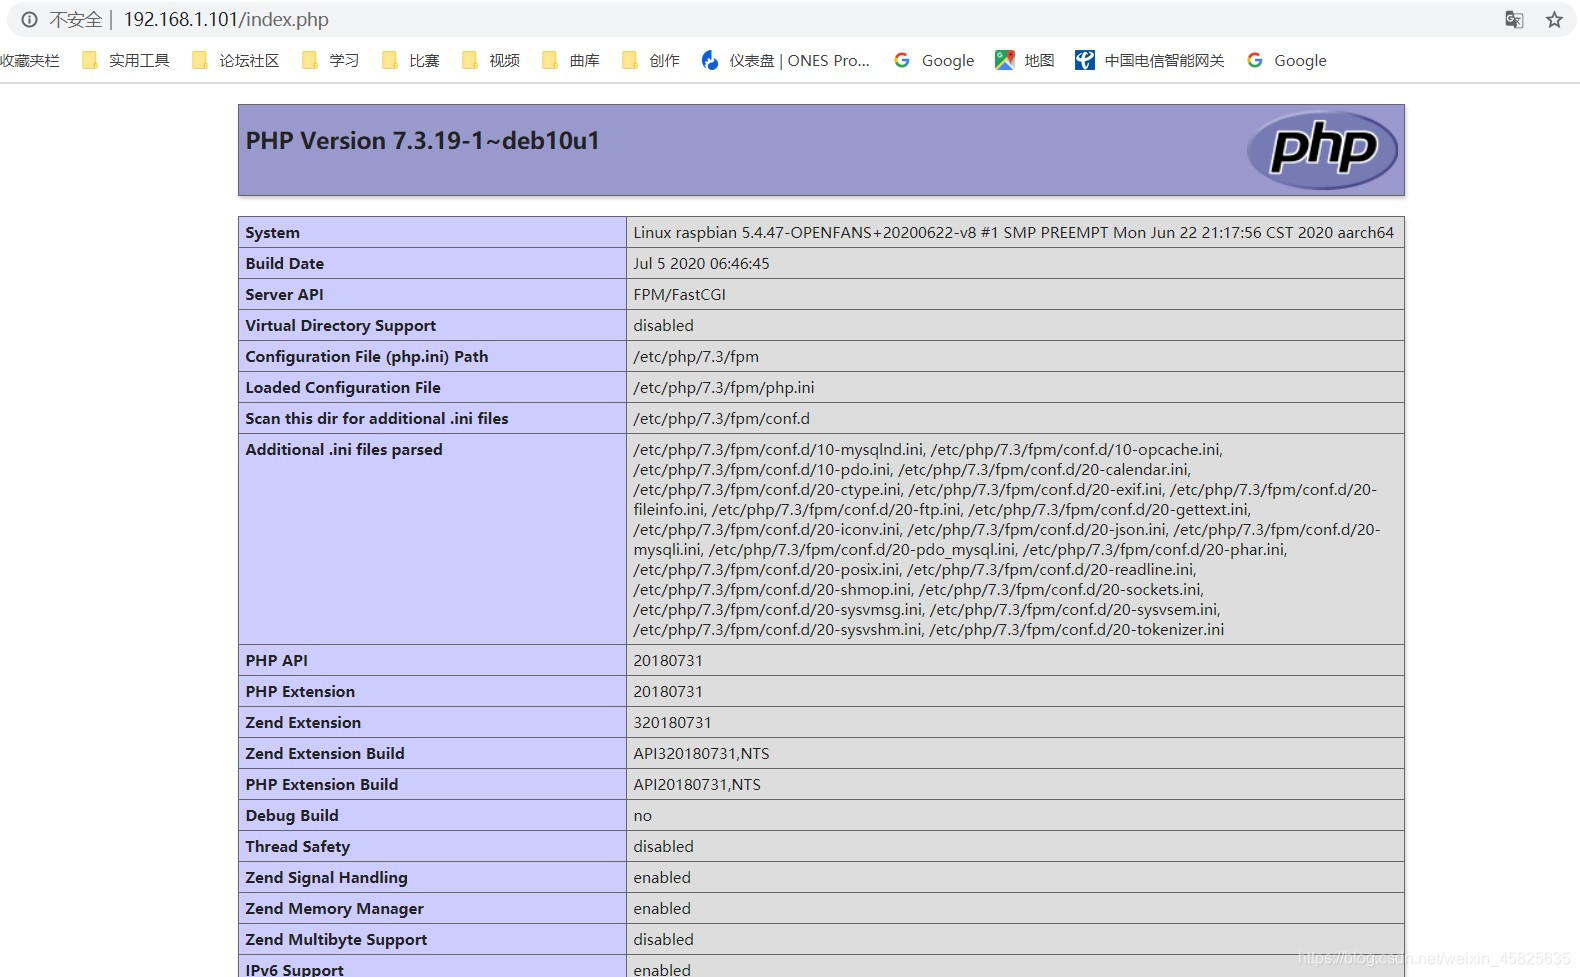This screenshot has height=977, width=1580.
Task: Click the Thread Safety label
Action: pos(298,846)
